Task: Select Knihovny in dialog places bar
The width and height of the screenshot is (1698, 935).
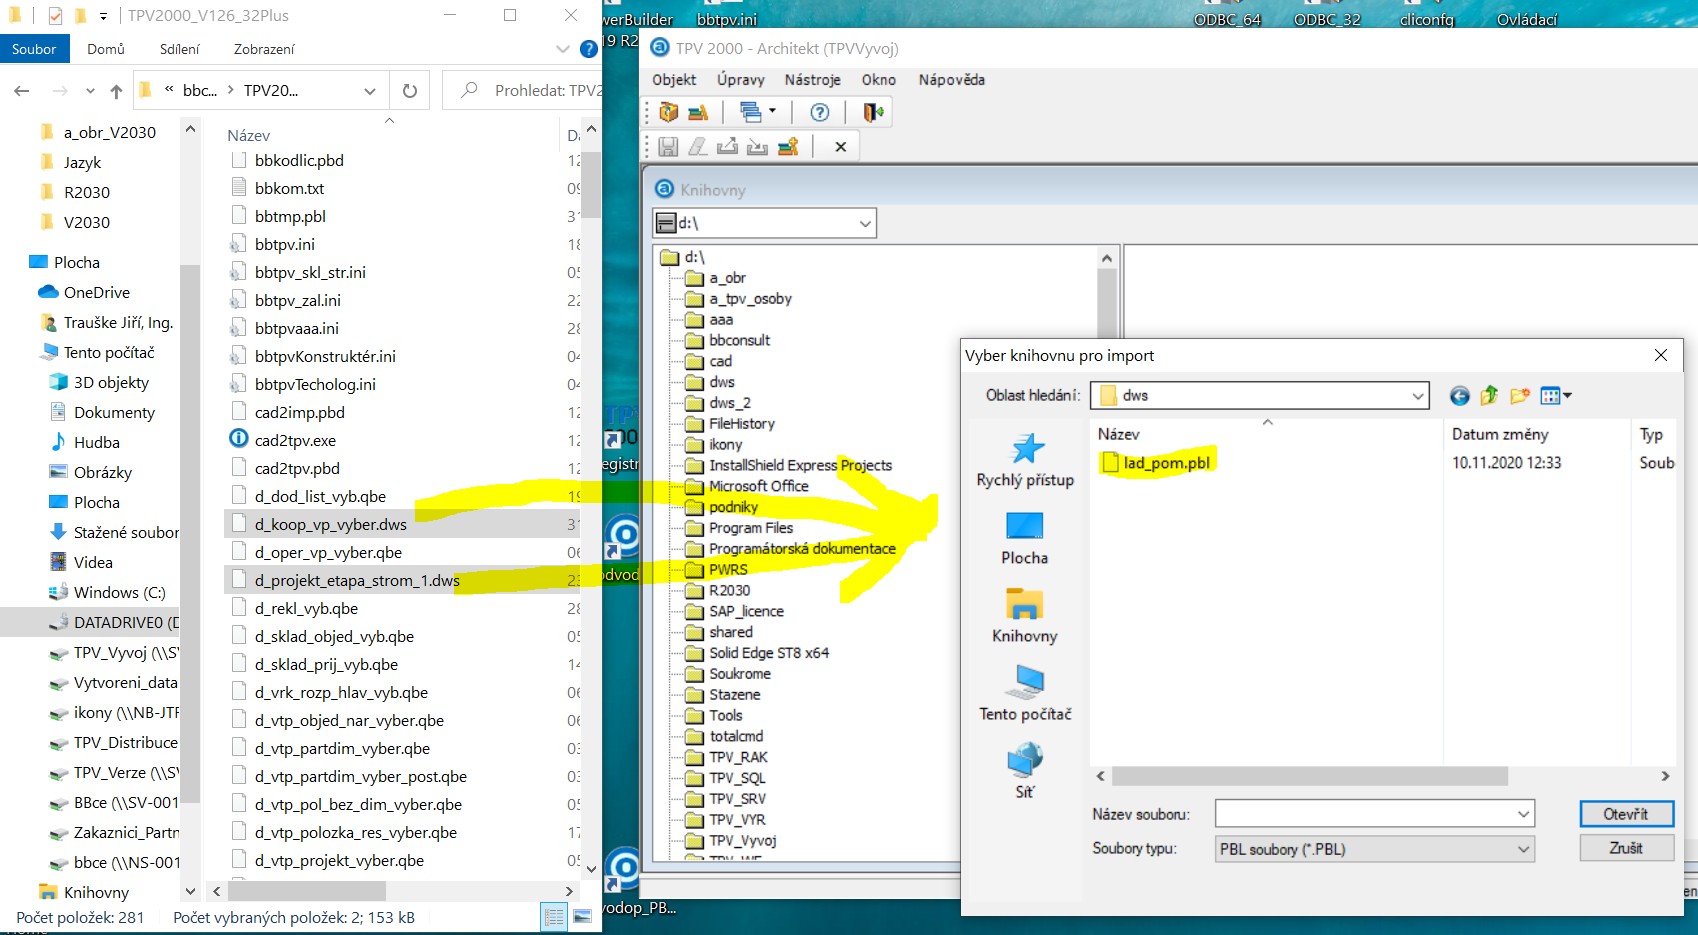Action: (x=1025, y=616)
